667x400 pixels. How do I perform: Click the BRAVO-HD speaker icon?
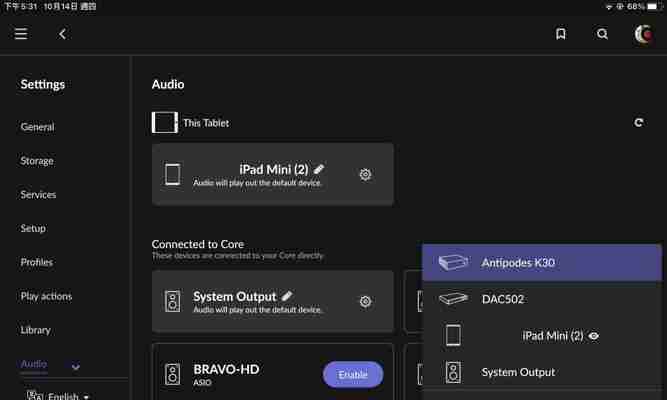tap(172, 374)
